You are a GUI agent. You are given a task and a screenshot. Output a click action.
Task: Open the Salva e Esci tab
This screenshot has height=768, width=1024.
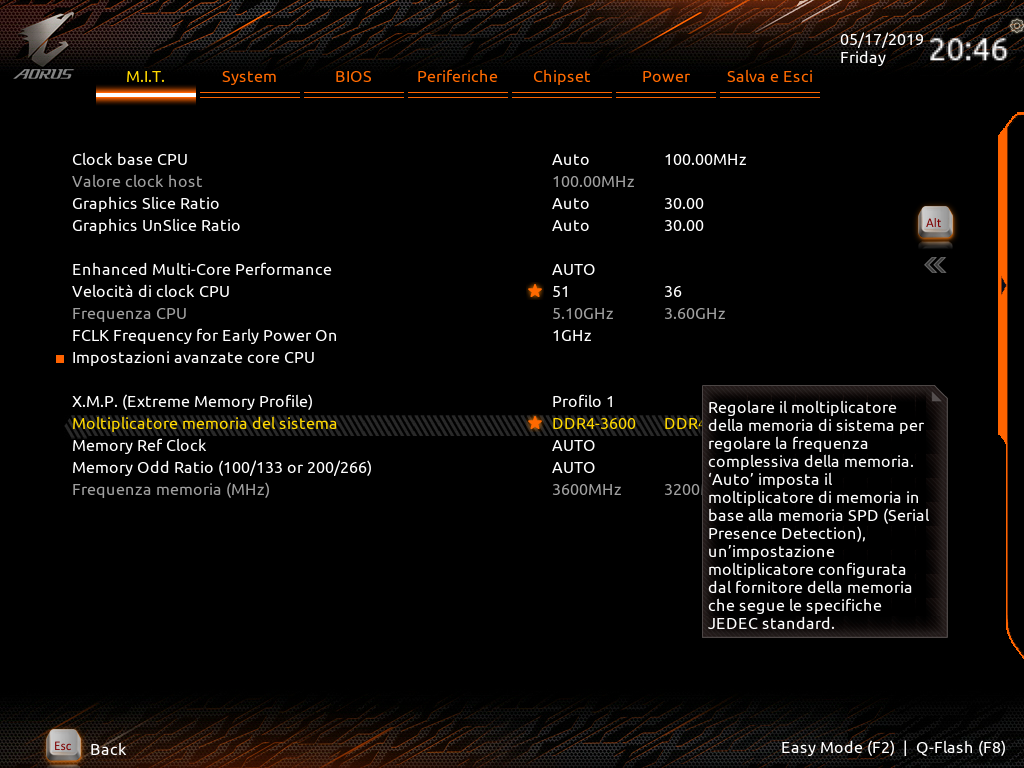click(770, 77)
